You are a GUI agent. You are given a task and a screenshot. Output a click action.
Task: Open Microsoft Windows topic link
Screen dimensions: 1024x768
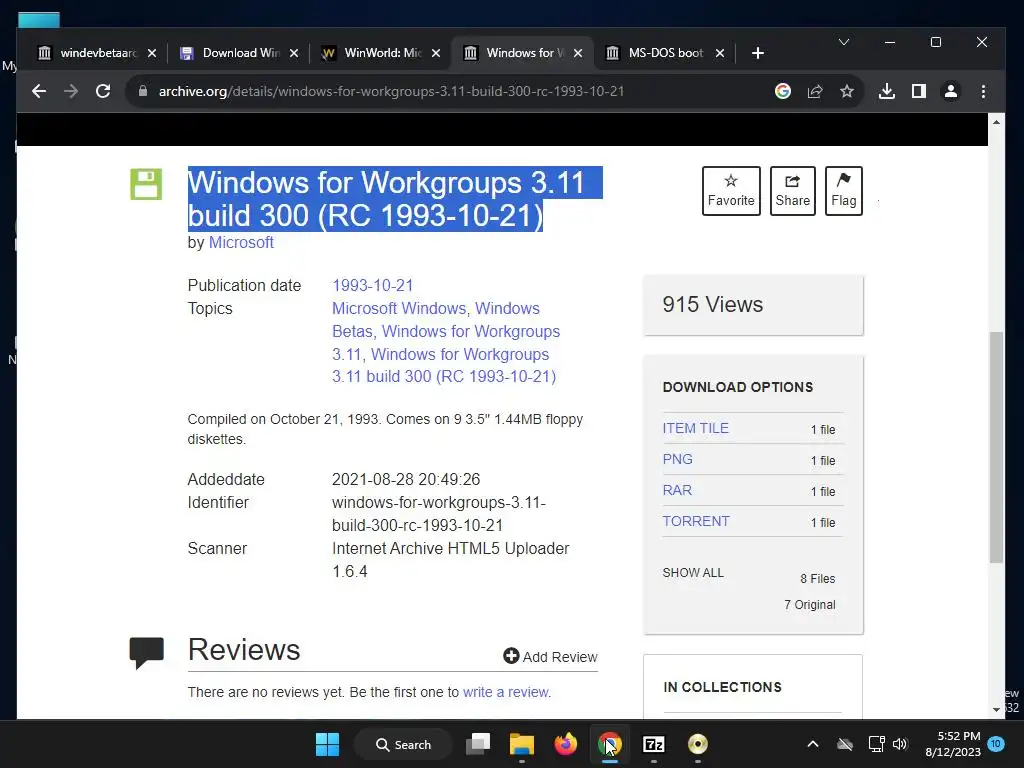[x=399, y=308]
